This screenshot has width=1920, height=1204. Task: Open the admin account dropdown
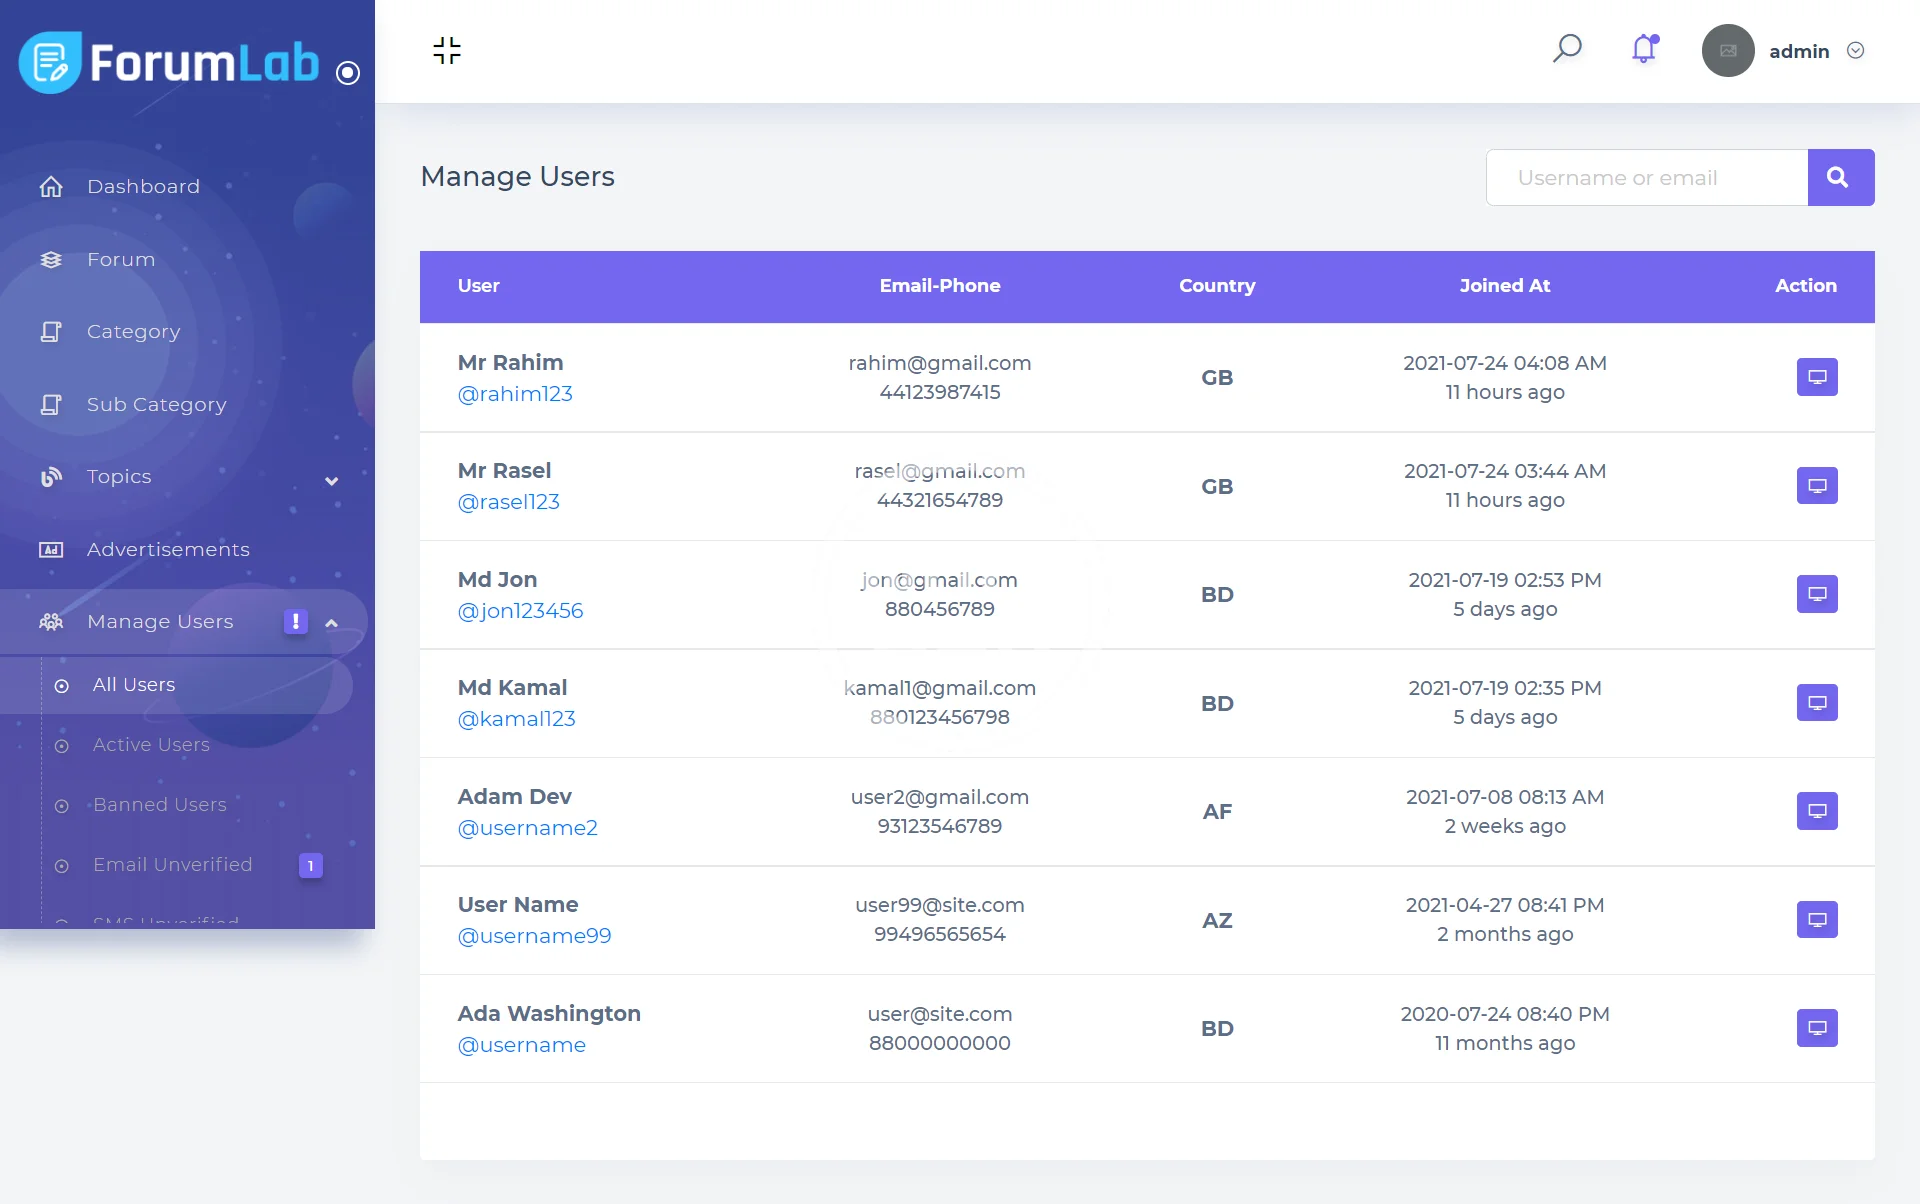point(1855,51)
